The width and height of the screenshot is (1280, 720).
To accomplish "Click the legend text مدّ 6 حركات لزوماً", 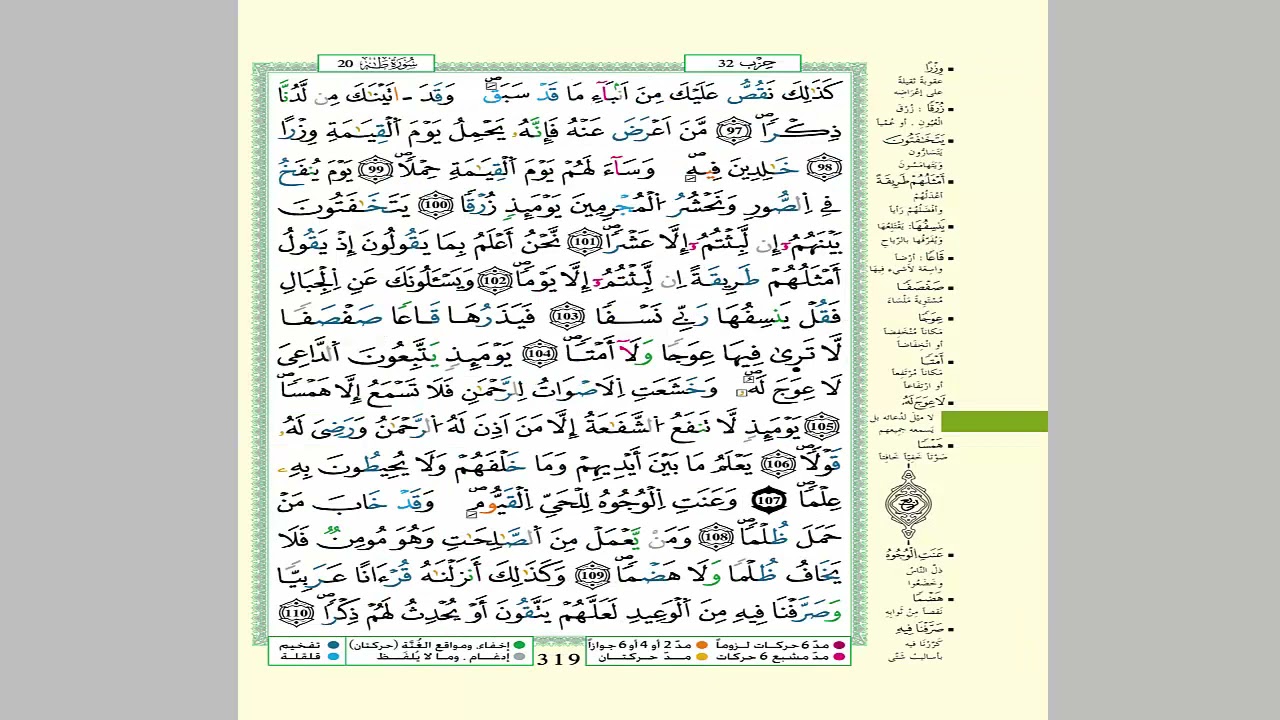I will click(x=772, y=645).
